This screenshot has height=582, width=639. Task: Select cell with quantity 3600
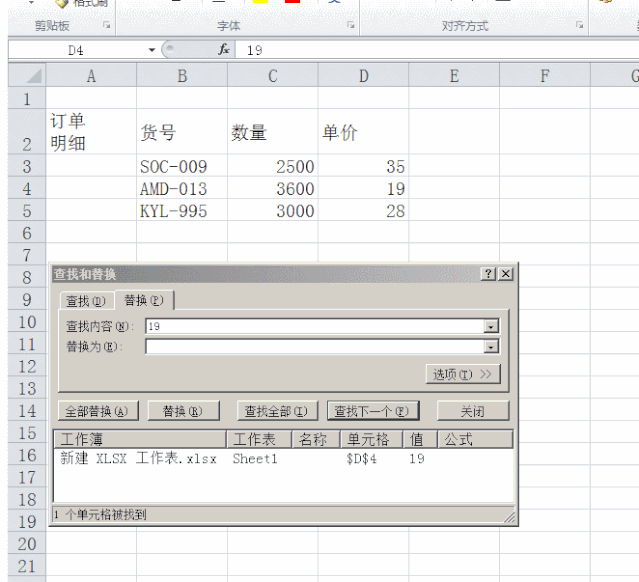coord(273,188)
